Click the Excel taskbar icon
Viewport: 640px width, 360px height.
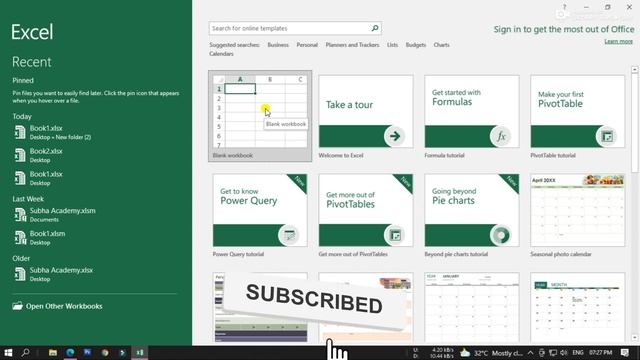[x=140, y=353]
